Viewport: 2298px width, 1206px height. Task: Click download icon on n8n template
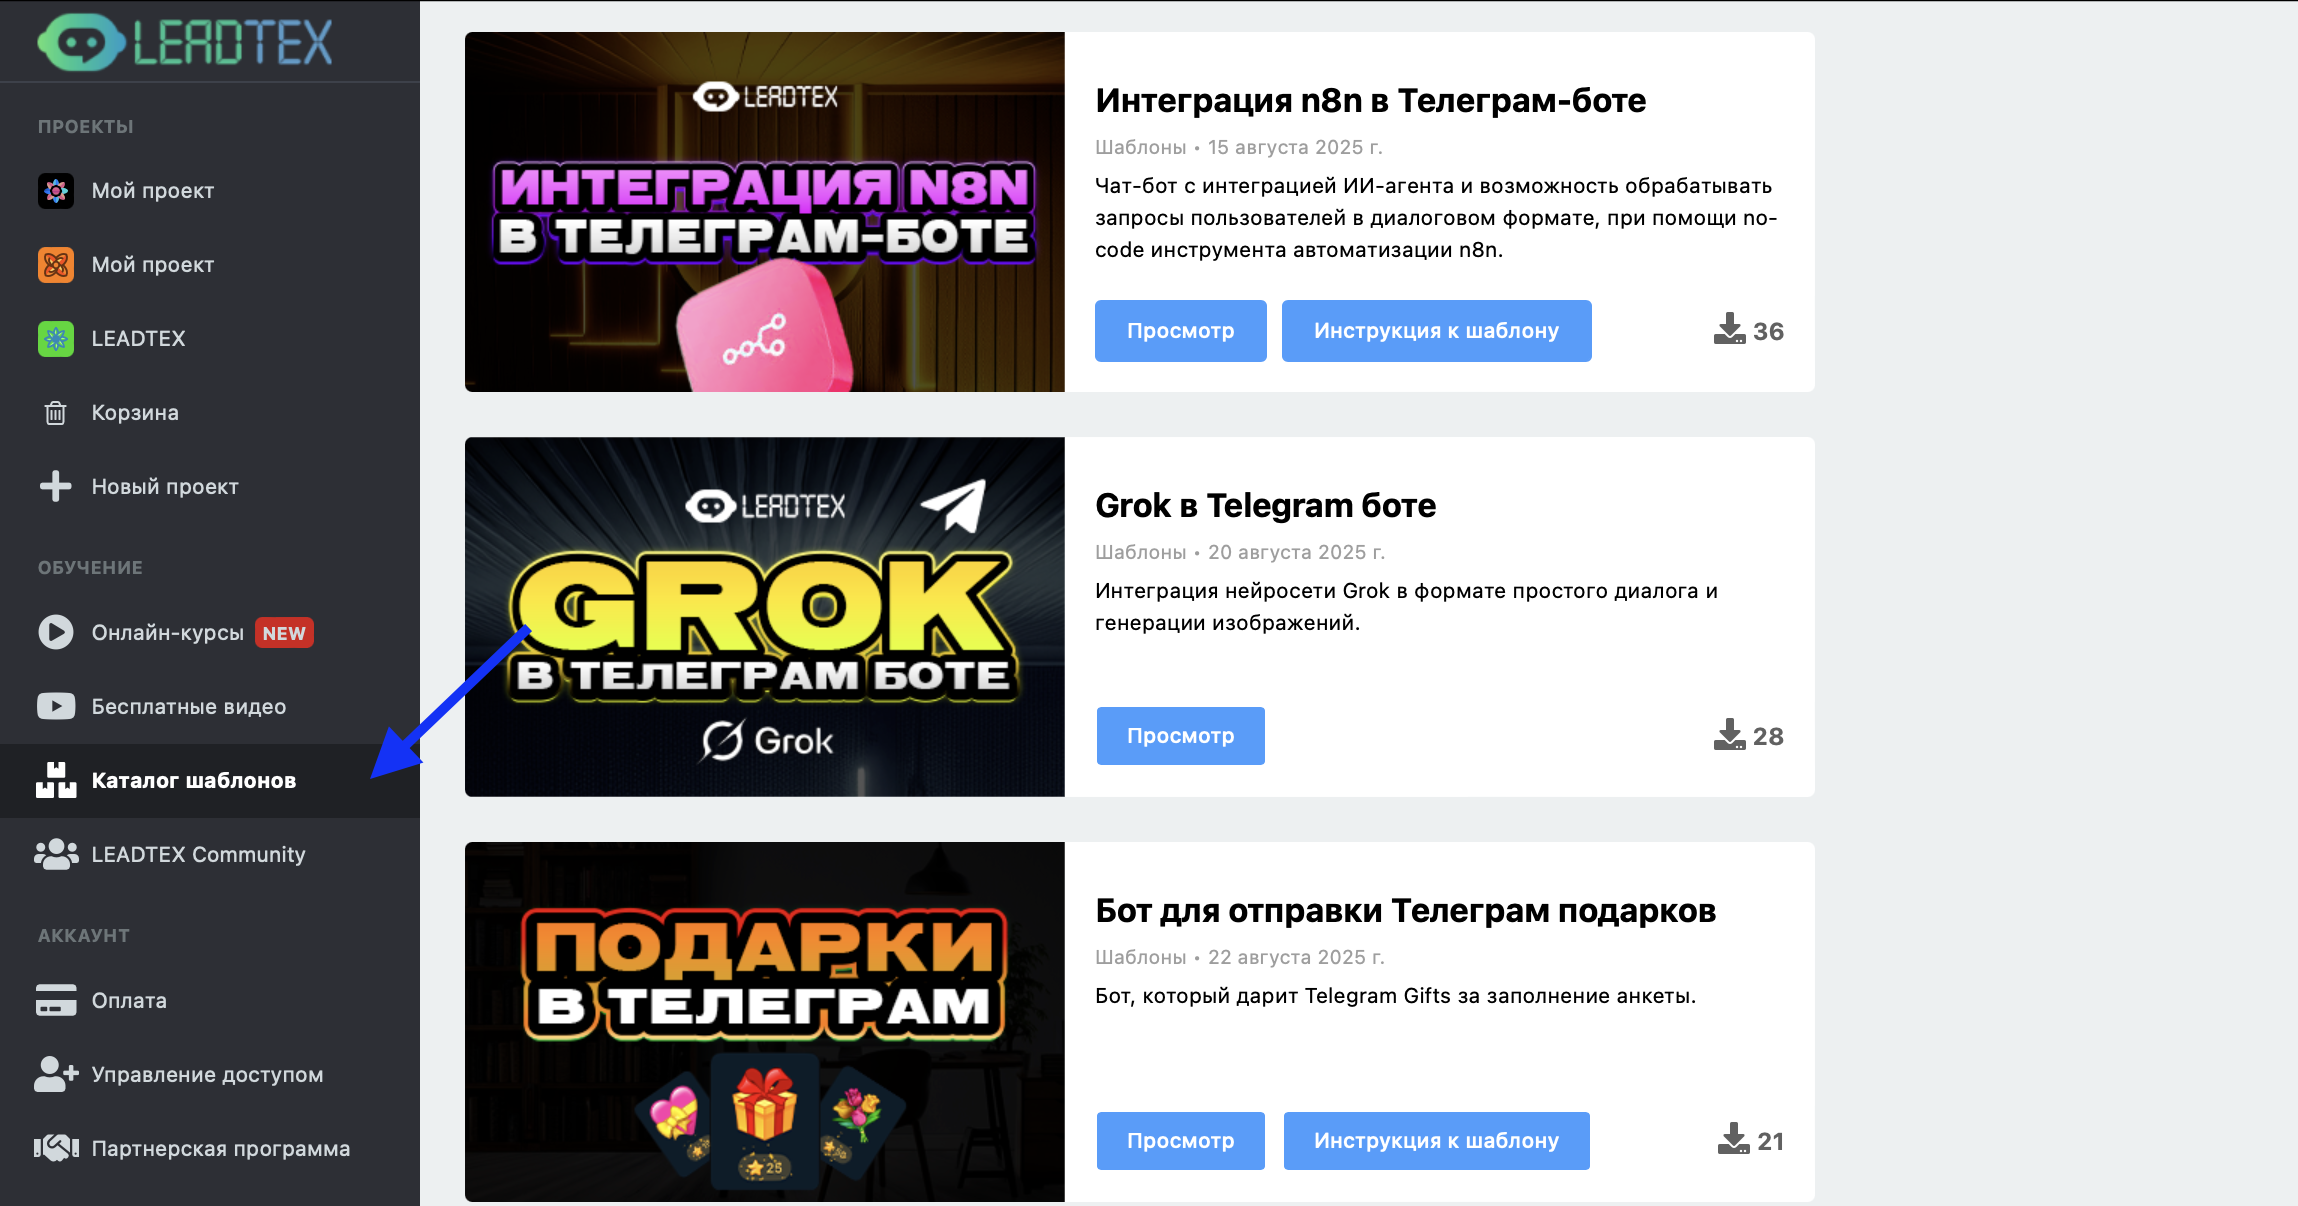click(1729, 330)
